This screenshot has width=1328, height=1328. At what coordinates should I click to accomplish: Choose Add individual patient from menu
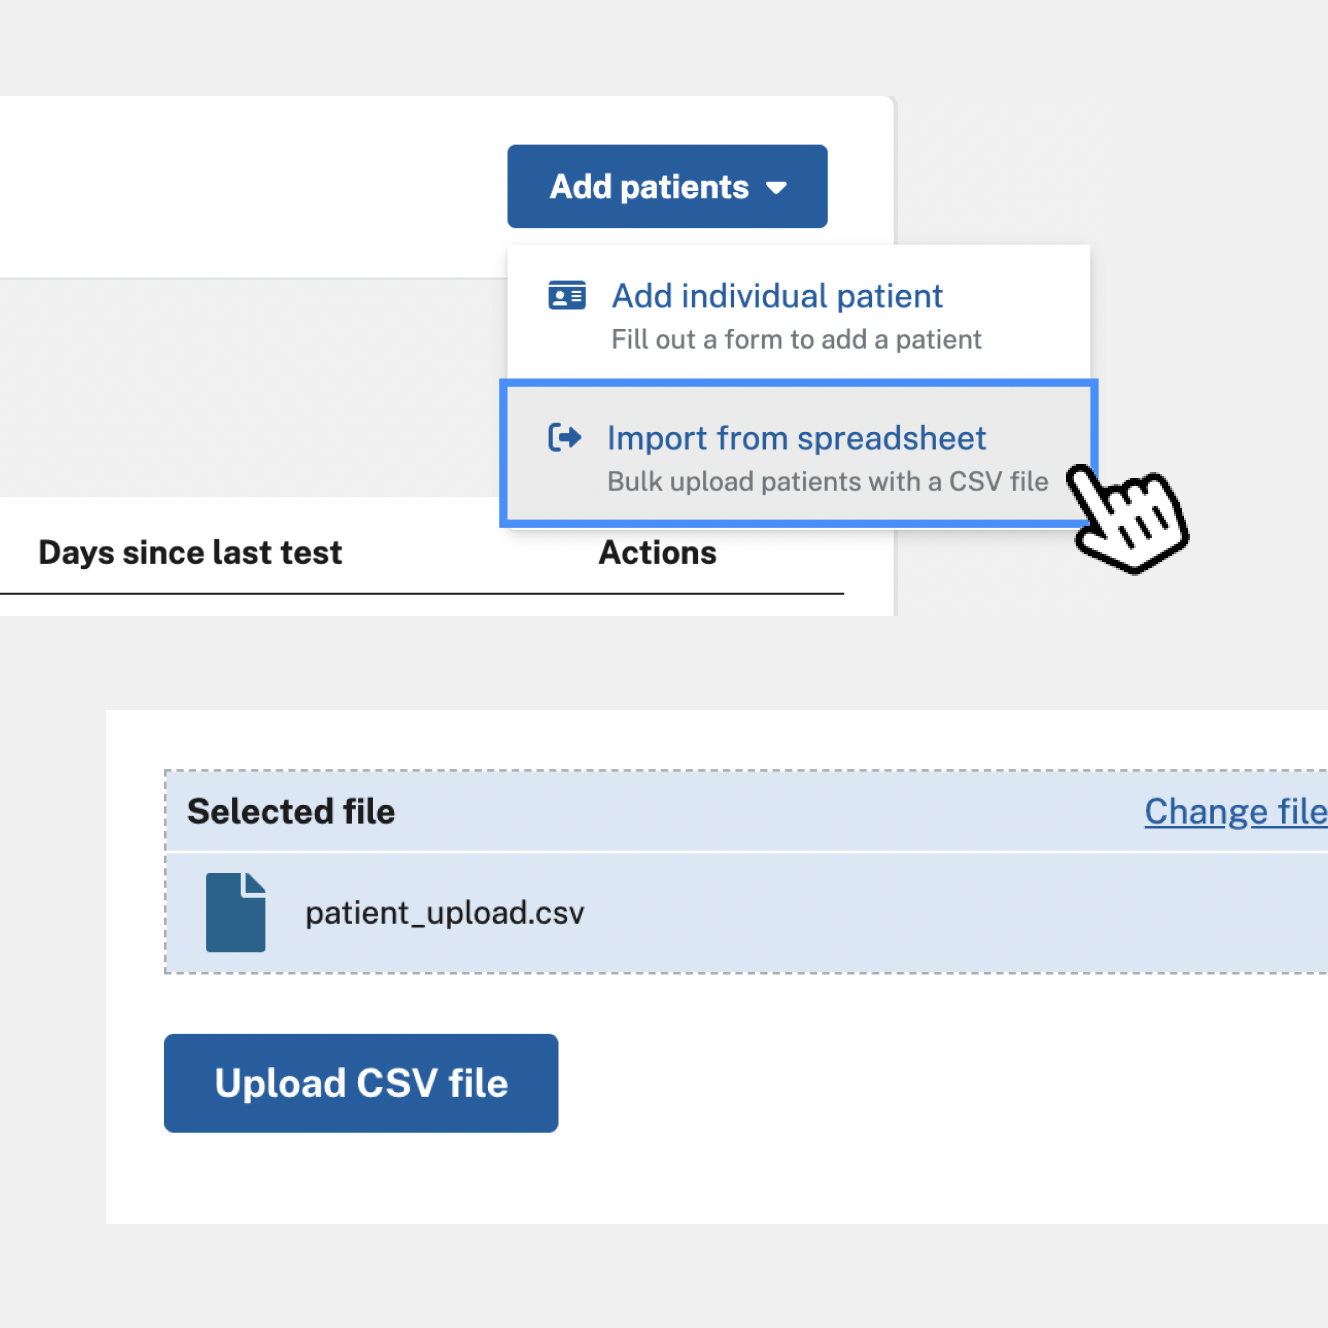[x=777, y=296]
